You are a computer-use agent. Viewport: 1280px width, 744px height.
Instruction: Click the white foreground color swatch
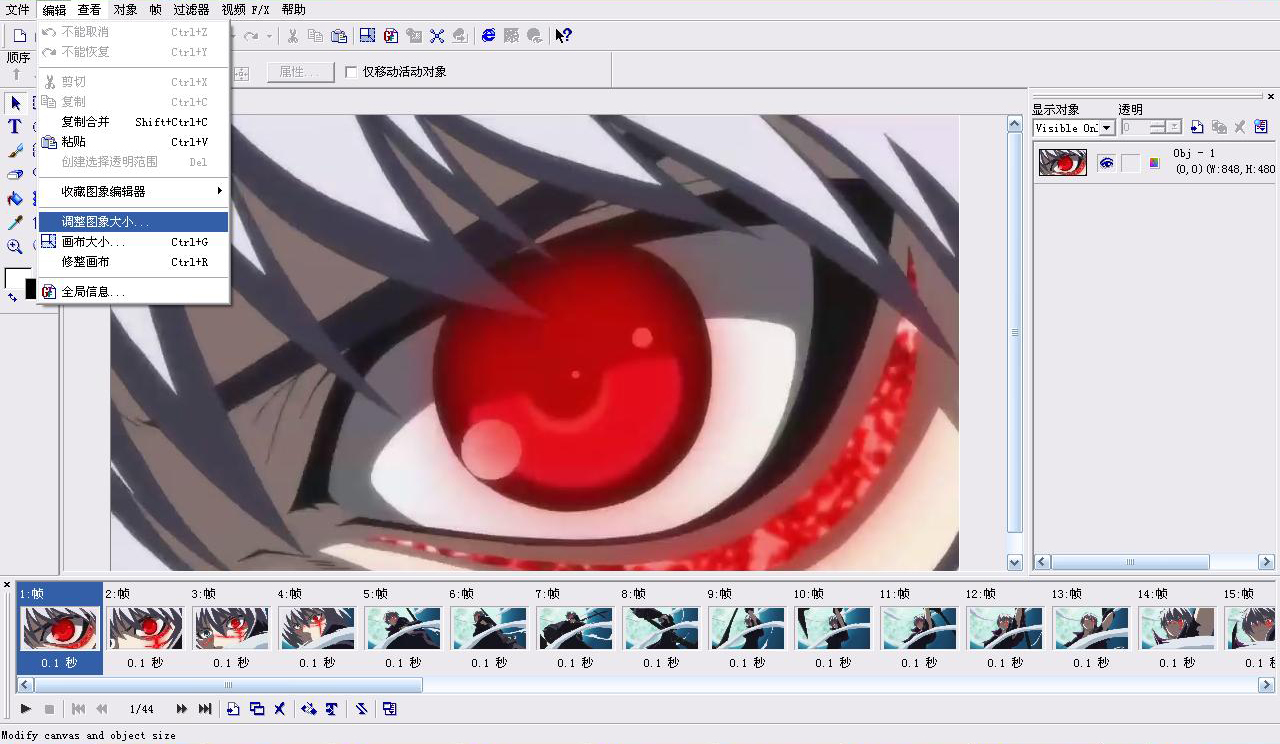click(17, 278)
